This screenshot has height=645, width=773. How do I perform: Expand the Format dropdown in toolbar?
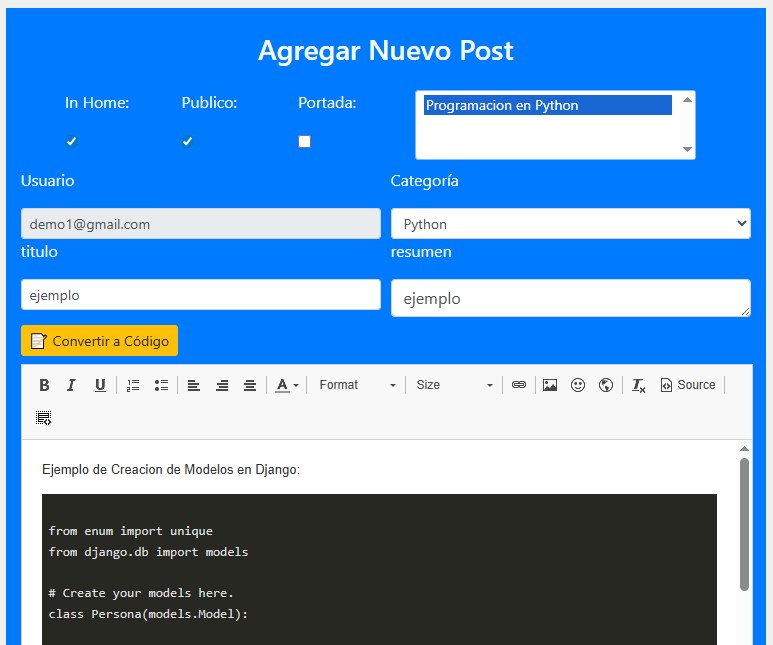[x=357, y=385]
